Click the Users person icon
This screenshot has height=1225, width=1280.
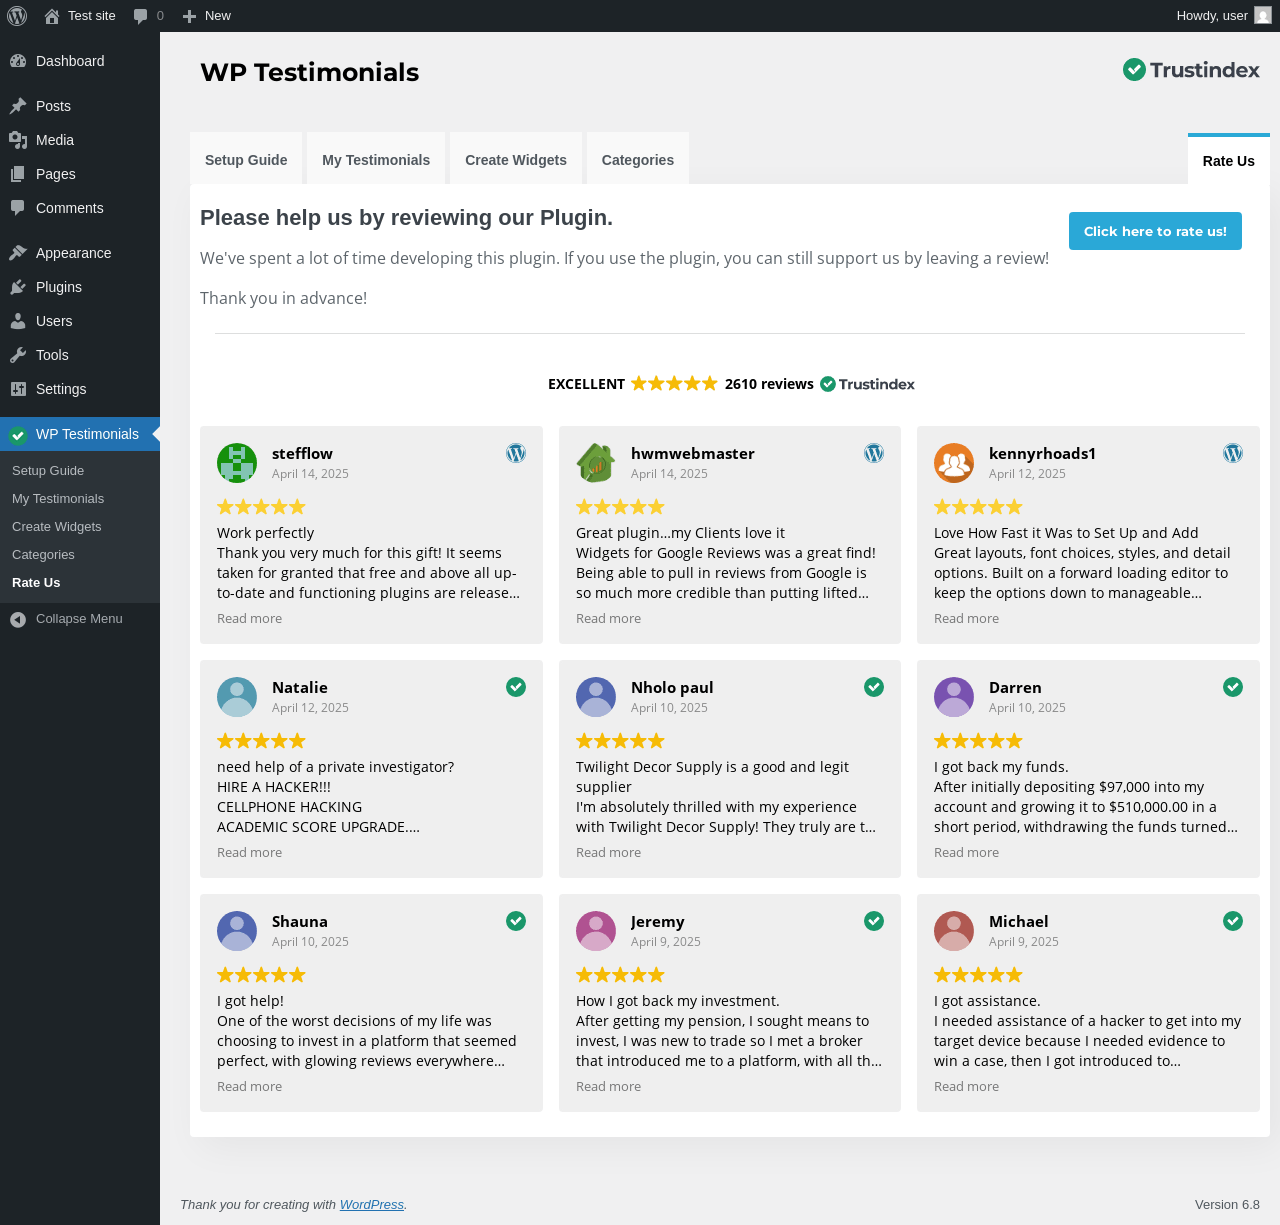[x=18, y=321]
